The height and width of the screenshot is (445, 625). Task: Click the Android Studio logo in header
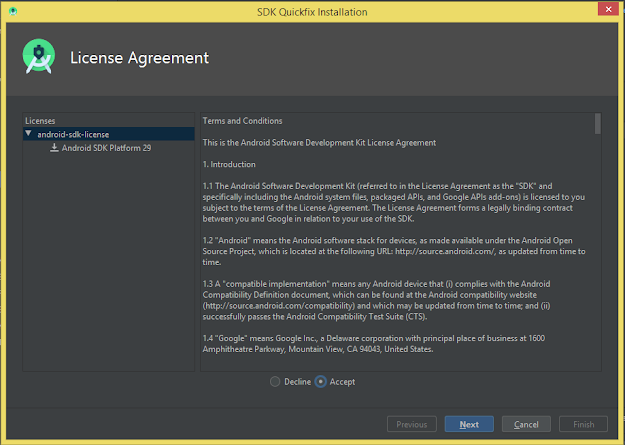click(39, 56)
